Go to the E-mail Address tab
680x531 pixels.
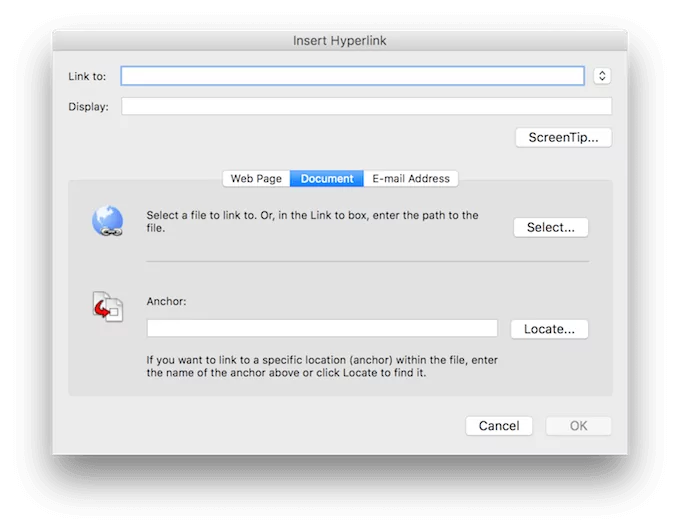411,179
